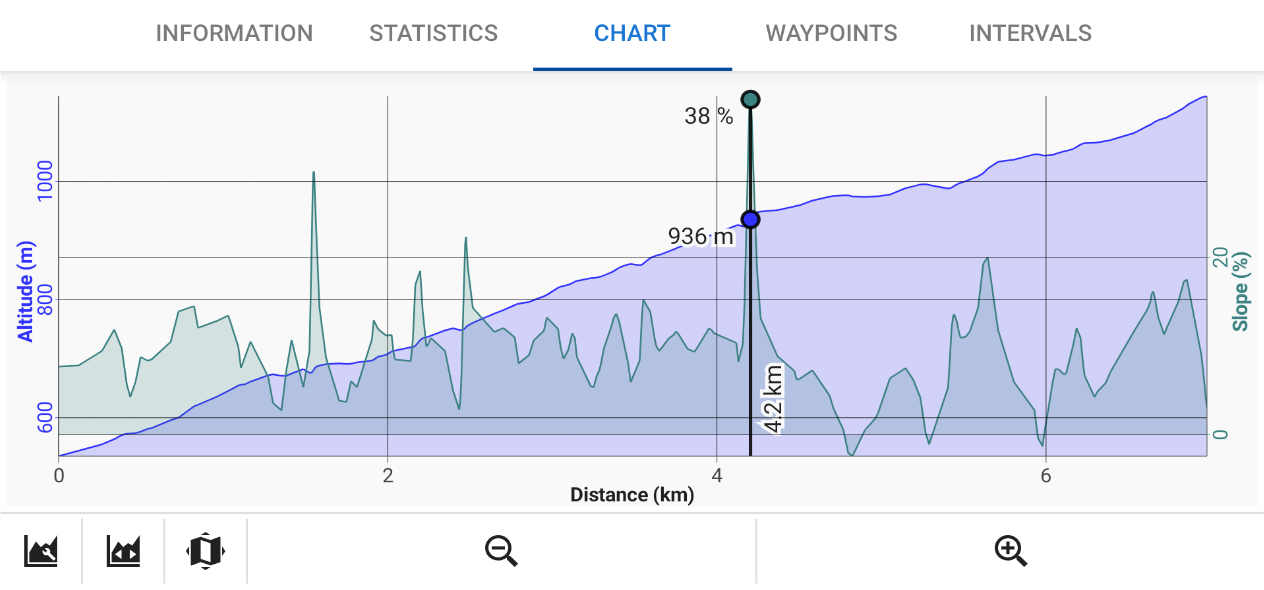Click the Slope (%) axis title
The height and width of the screenshot is (590, 1264).
[x=1241, y=291]
